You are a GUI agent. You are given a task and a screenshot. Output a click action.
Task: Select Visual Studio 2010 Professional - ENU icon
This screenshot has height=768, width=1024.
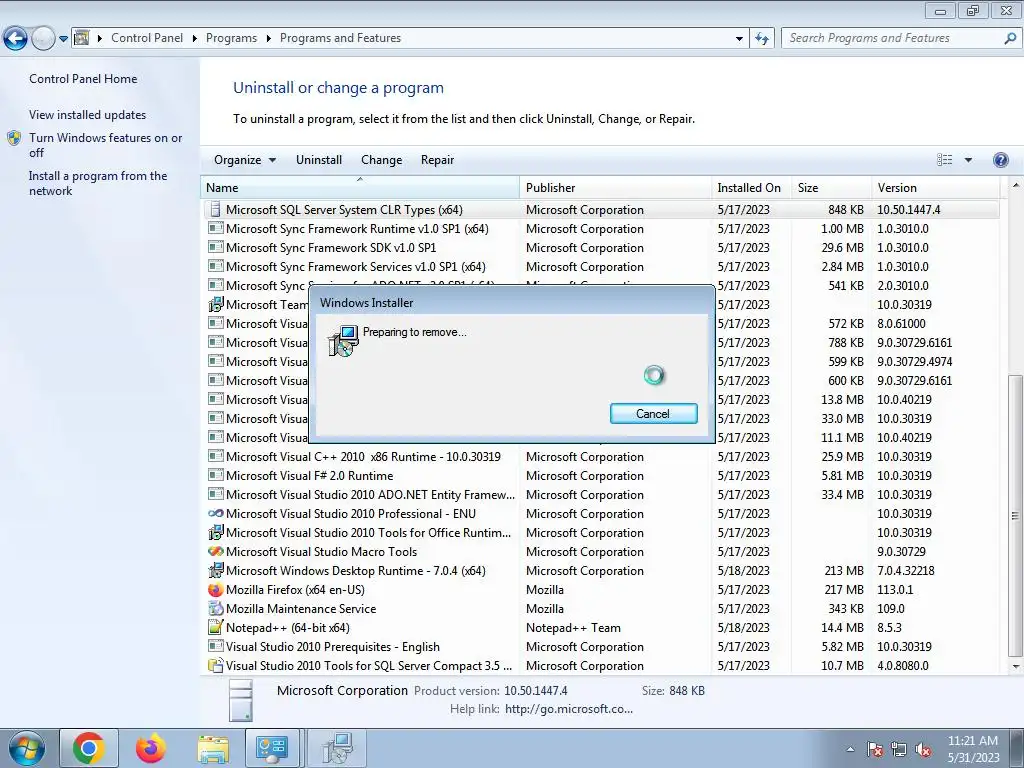215,513
